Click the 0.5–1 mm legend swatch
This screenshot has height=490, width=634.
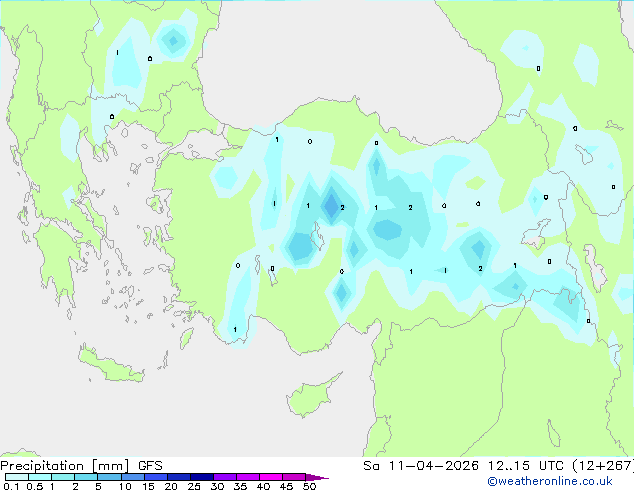pos(40,477)
